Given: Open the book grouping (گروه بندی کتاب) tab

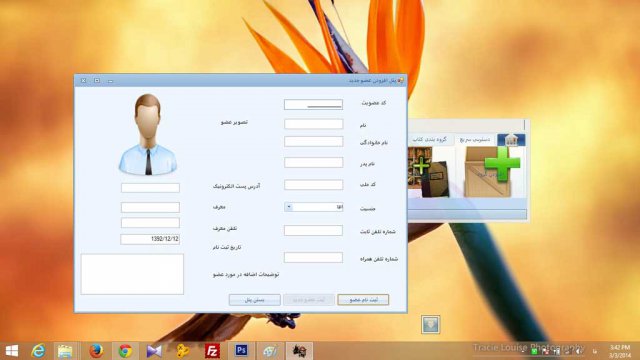Looking at the screenshot, I should point(429,140).
